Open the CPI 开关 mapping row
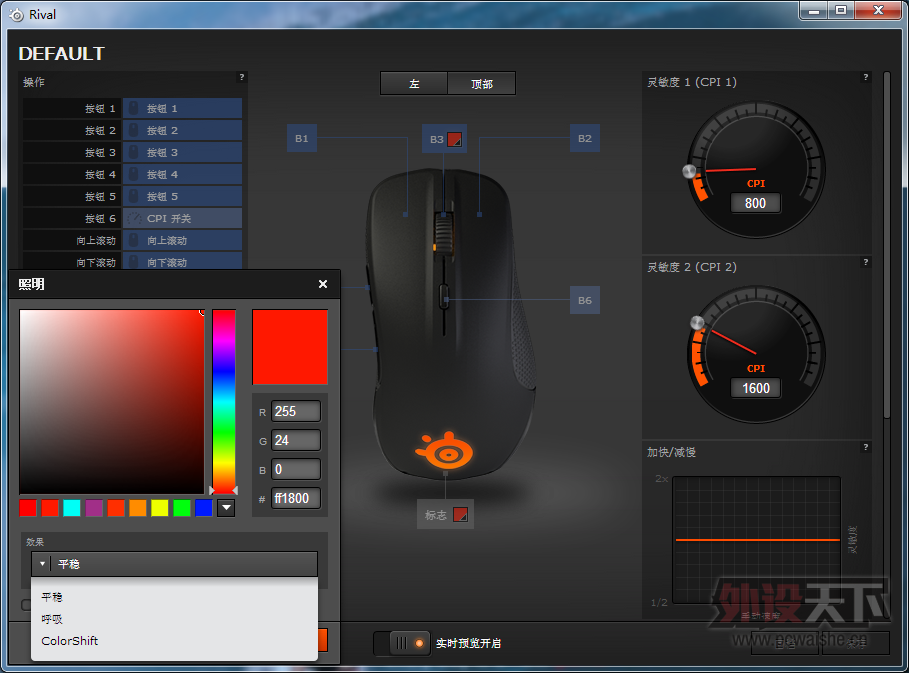The height and width of the screenshot is (673, 909). 183,219
